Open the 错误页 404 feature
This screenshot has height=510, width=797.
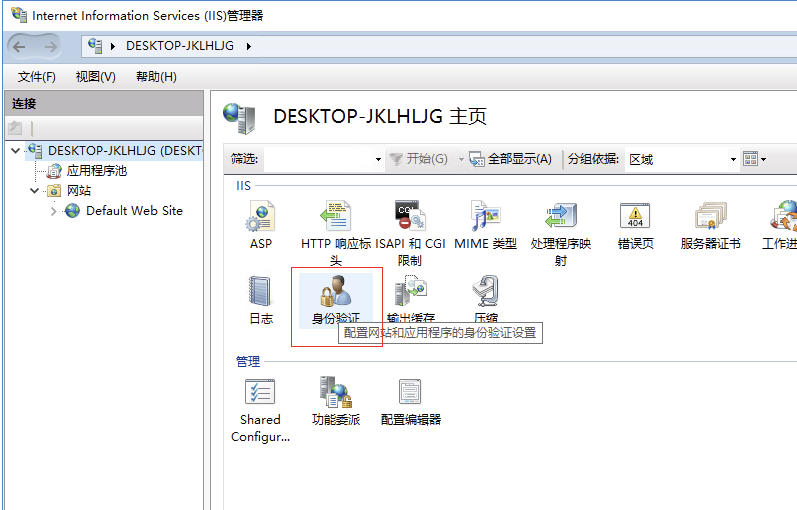635,224
